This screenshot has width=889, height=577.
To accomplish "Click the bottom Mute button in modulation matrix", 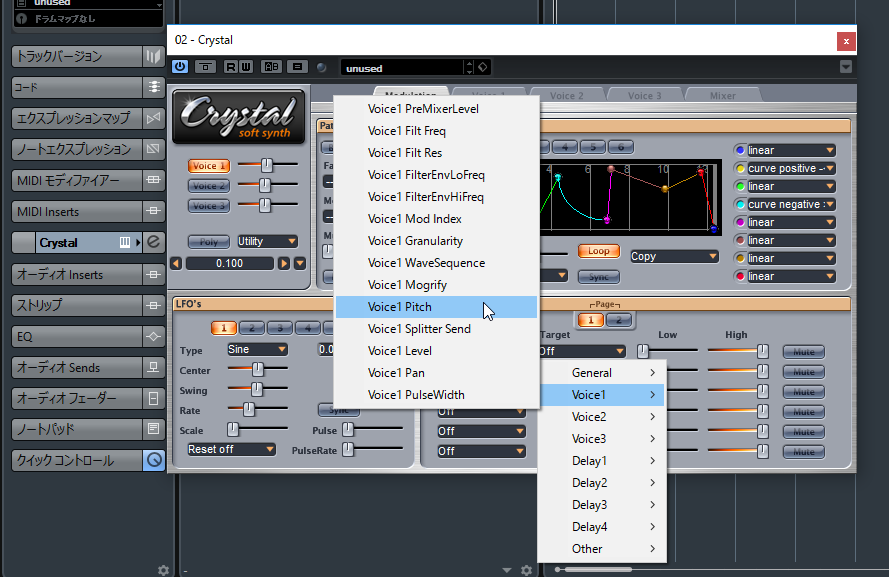I will pos(803,452).
